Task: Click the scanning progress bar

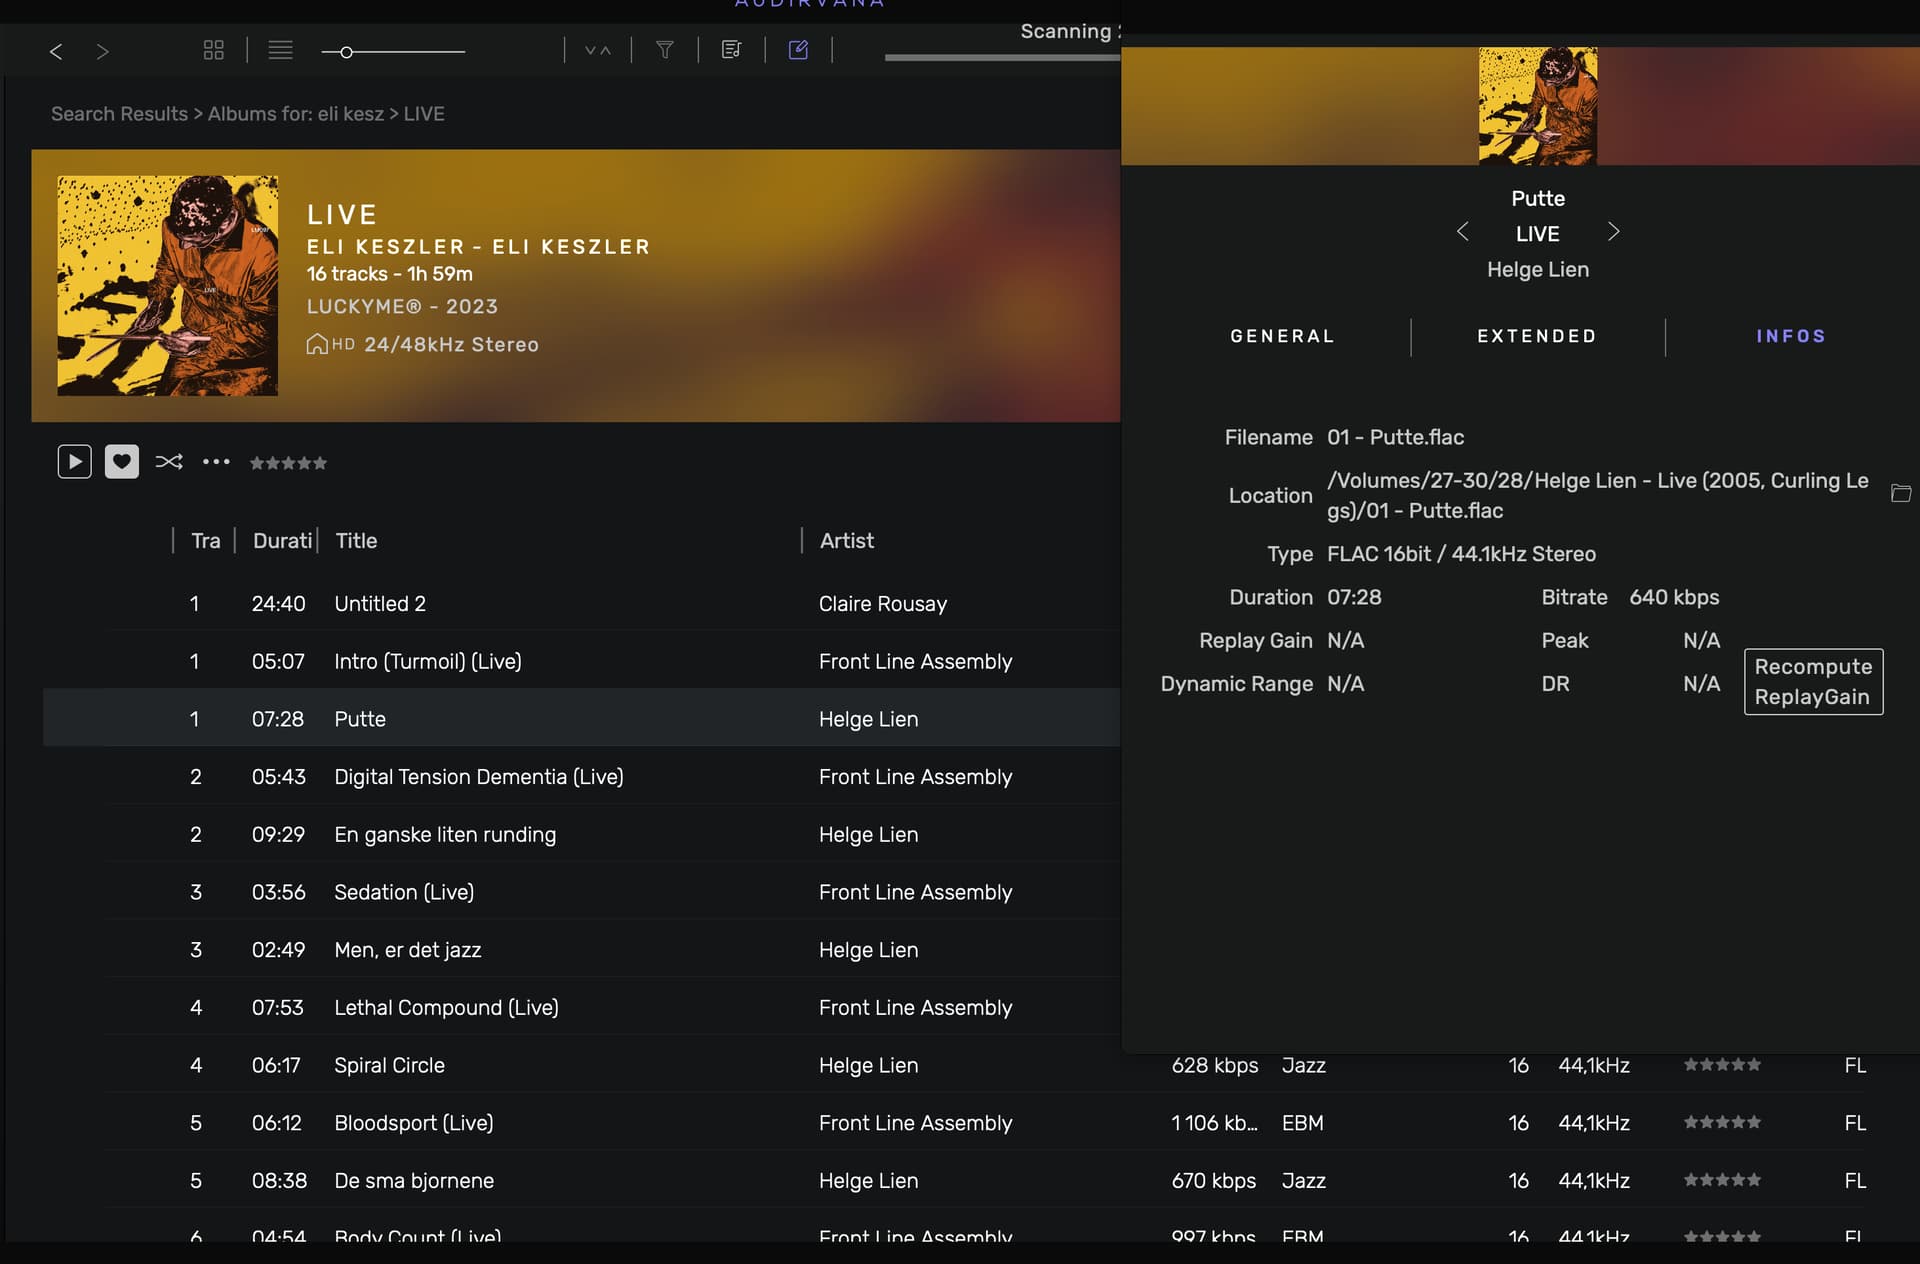Action: 1002,57
